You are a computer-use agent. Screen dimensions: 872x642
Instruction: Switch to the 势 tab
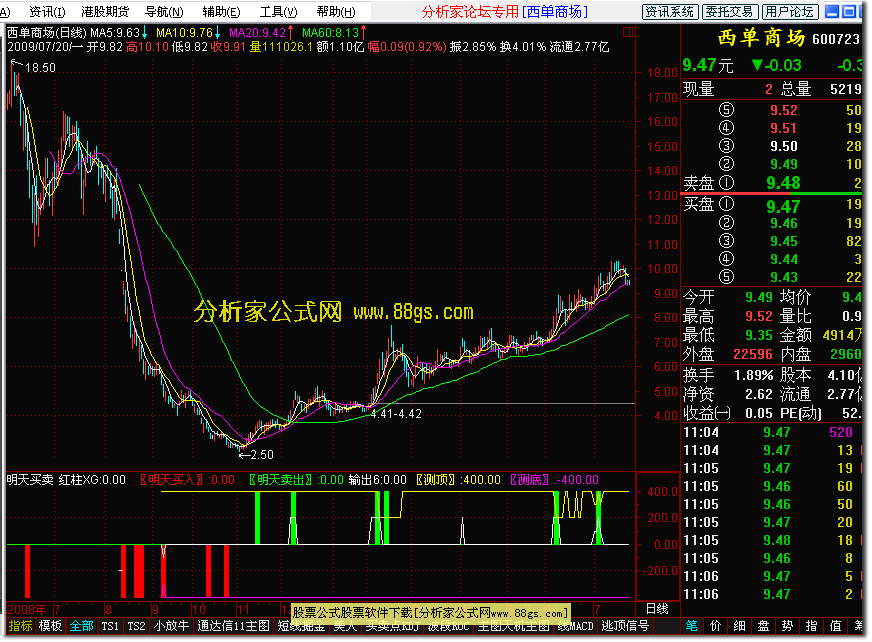click(787, 626)
